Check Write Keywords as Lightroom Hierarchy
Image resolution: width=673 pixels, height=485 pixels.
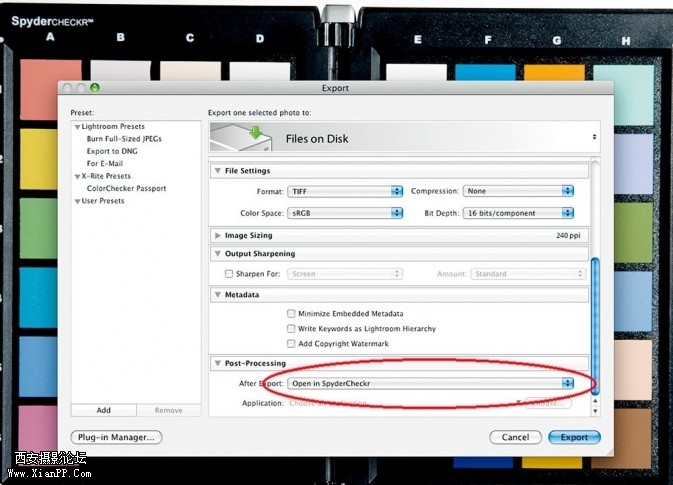point(291,328)
